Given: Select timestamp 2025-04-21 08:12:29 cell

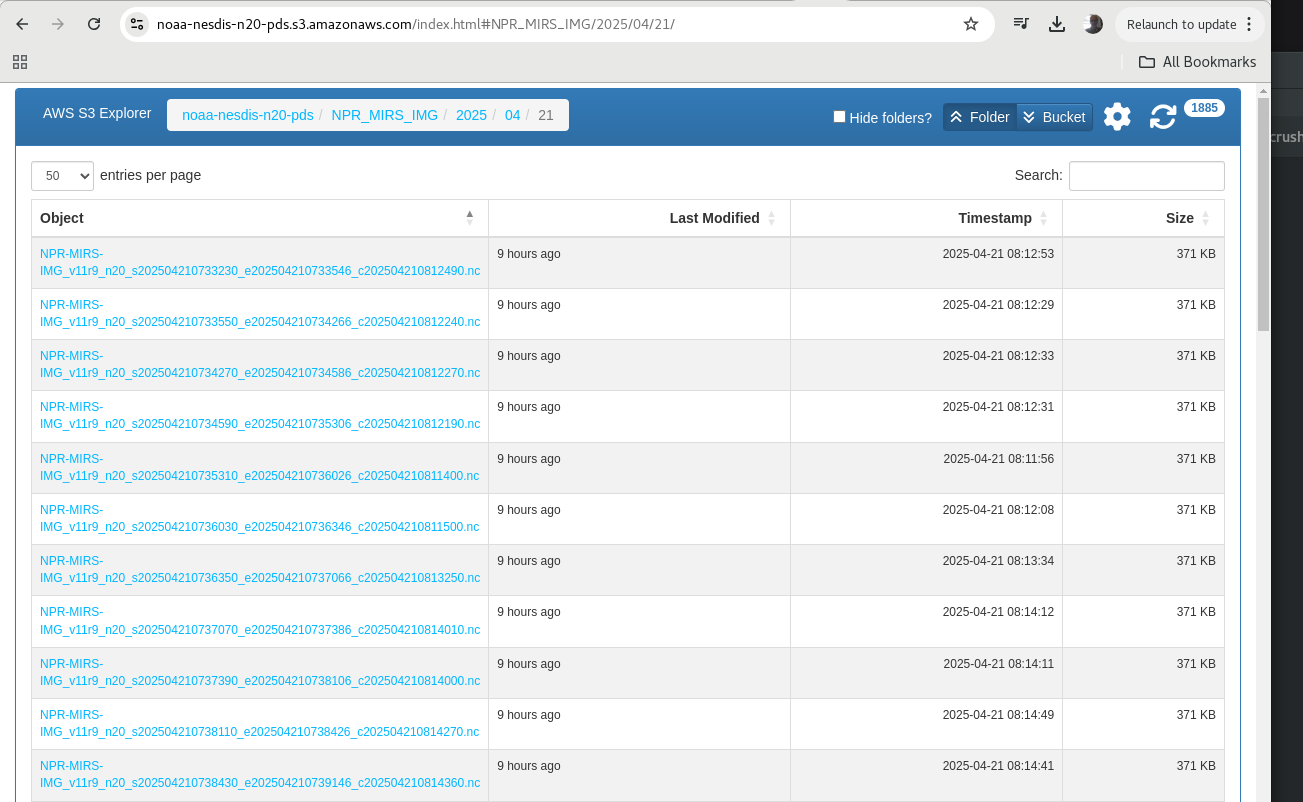Looking at the screenshot, I should (926, 314).
